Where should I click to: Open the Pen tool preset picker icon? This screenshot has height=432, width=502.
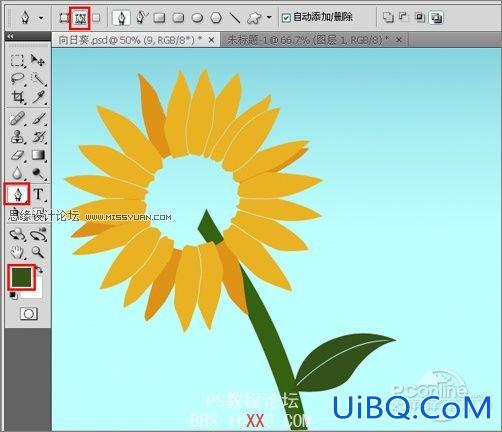[25, 18]
